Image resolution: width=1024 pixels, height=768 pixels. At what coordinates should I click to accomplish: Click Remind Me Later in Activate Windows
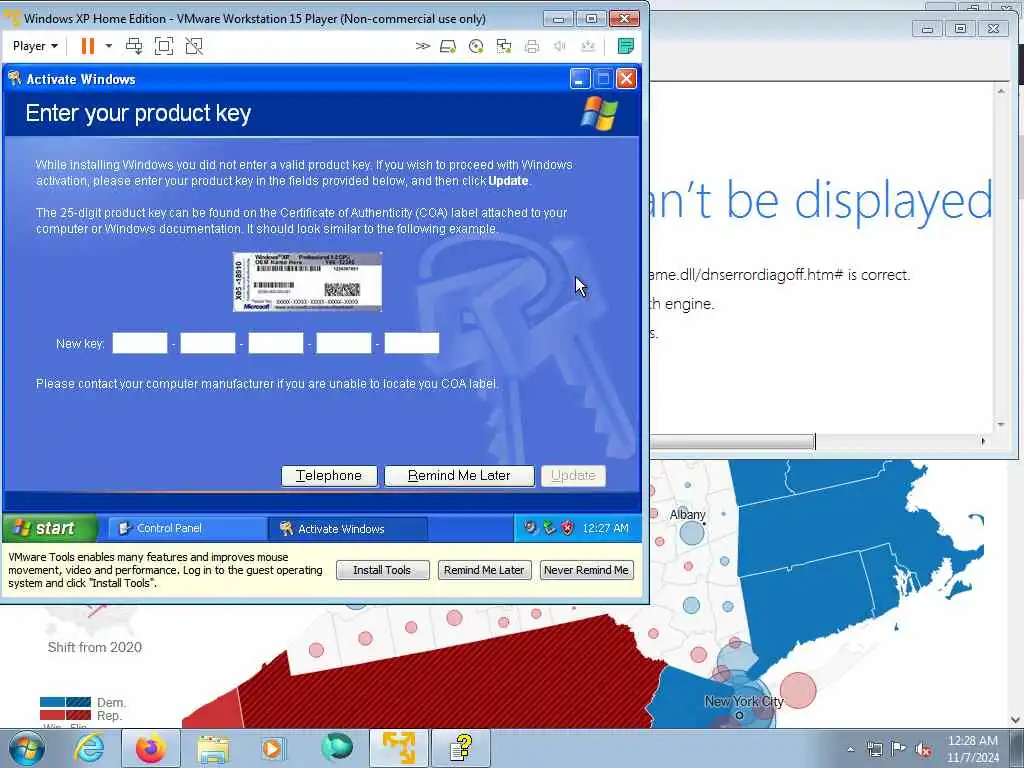pyautogui.click(x=459, y=475)
